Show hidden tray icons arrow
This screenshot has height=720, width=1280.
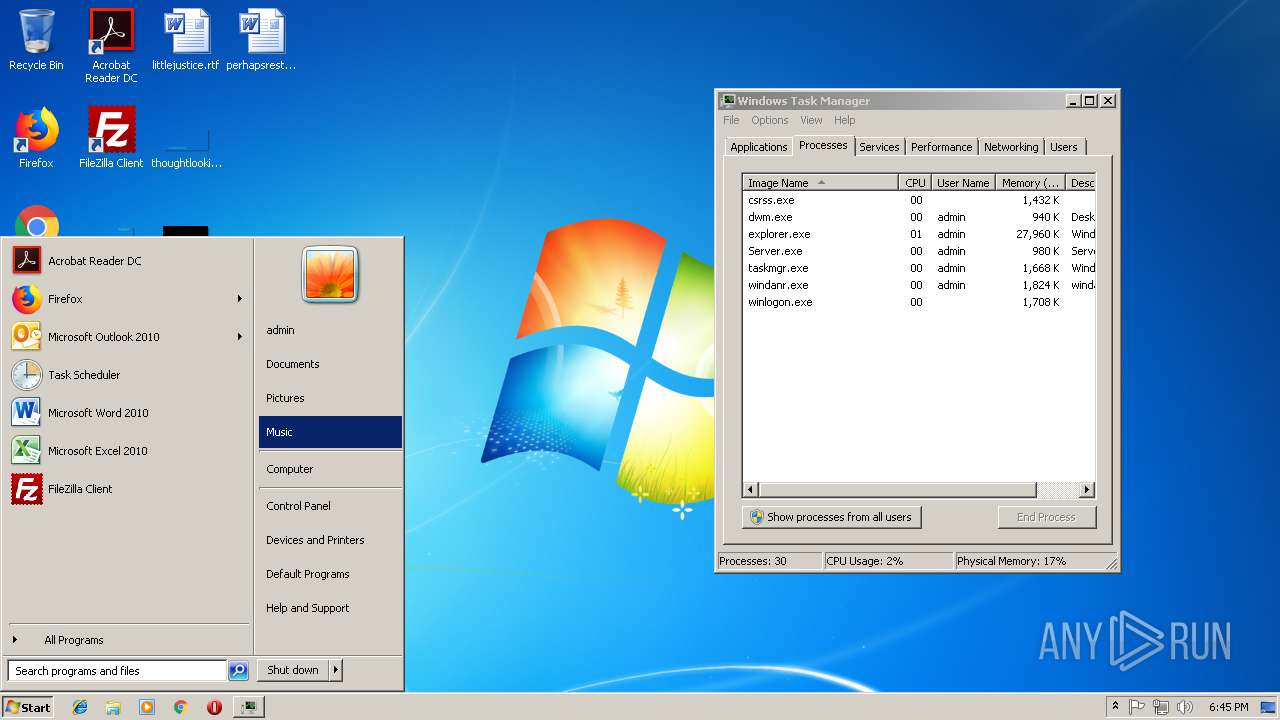[1115, 707]
